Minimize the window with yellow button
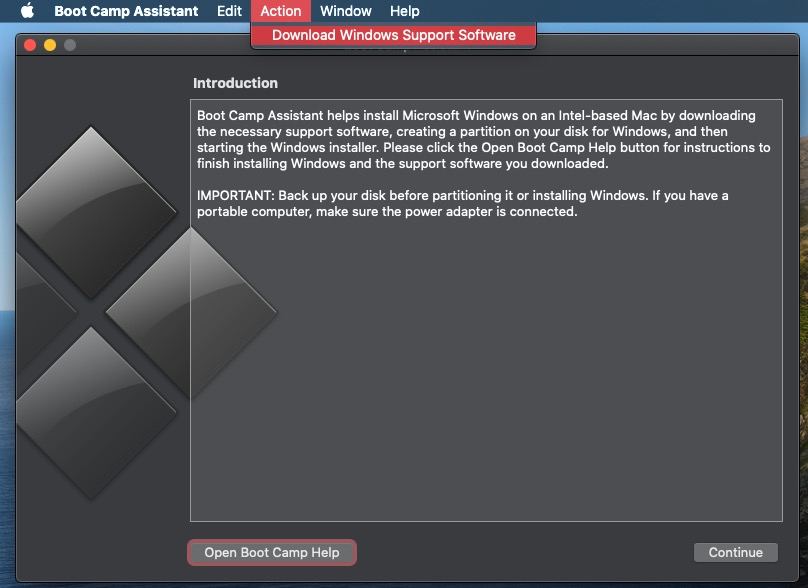 coord(50,45)
